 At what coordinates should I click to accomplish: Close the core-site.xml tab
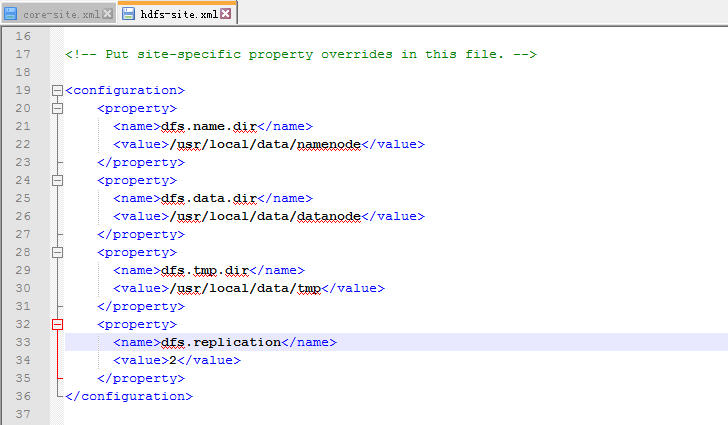pos(108,14)
